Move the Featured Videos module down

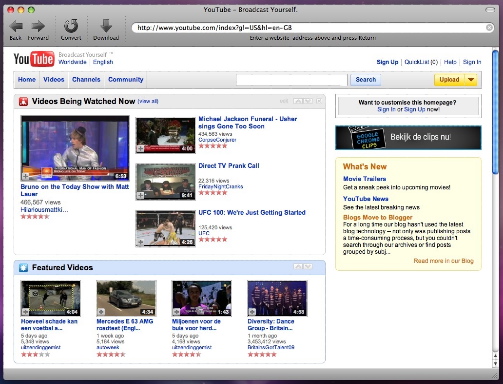(308, 266)
